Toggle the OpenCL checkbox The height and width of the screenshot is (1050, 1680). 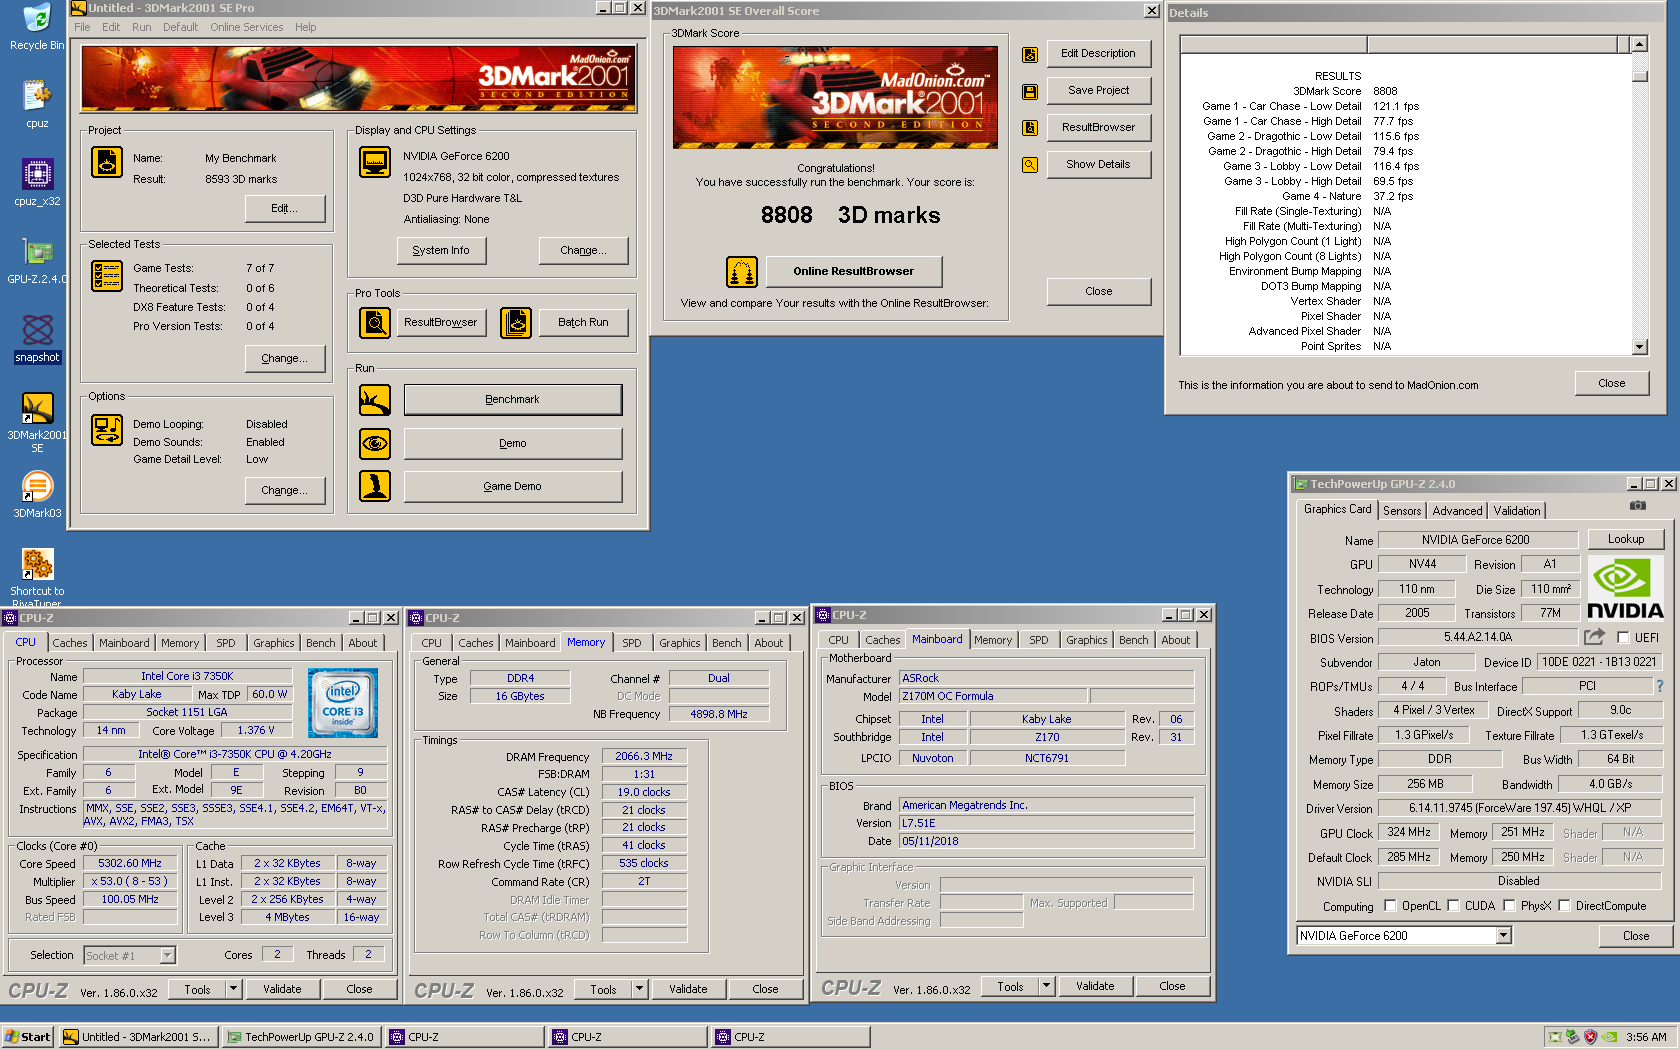[1390, 906]
